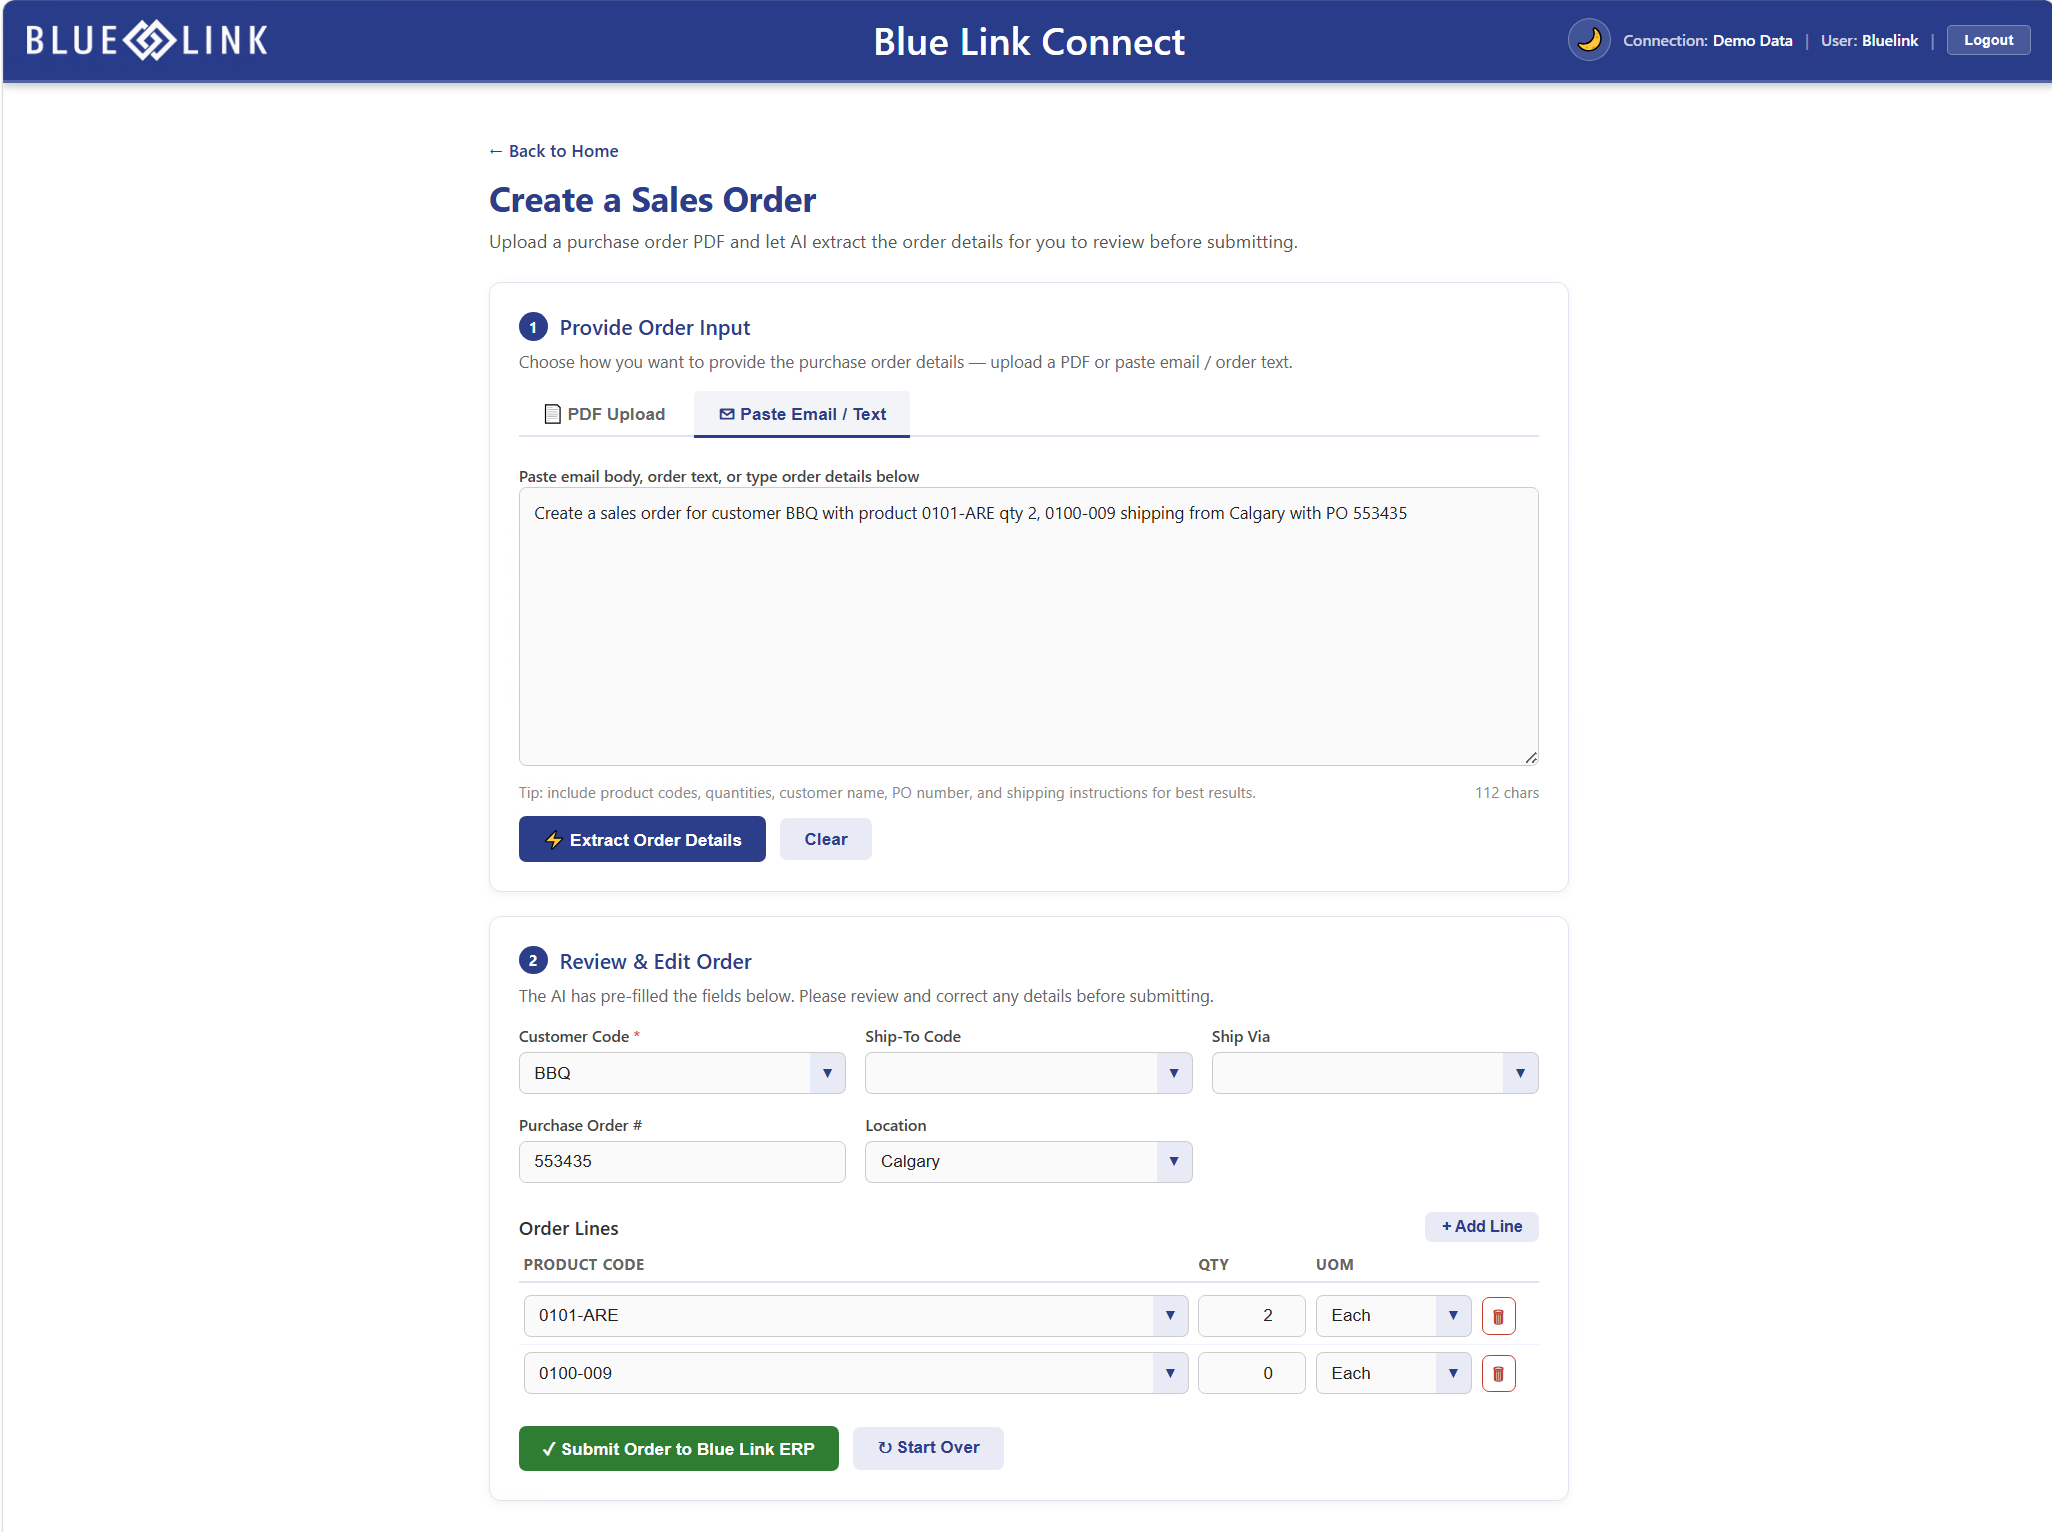The width and height of the screenshot is (2052, 1532).
Task: Click 'Connection: Demo Data' text
Action: pyautogui.click(x=1707, y=41)
